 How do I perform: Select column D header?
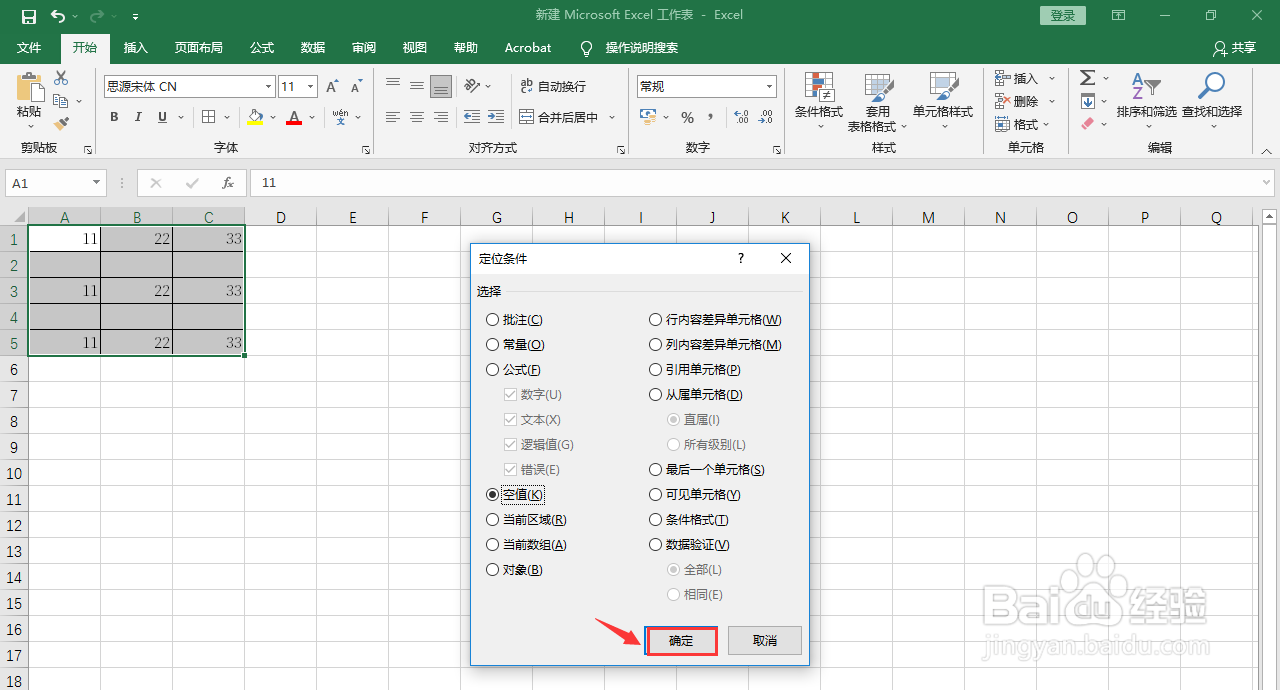281,217
